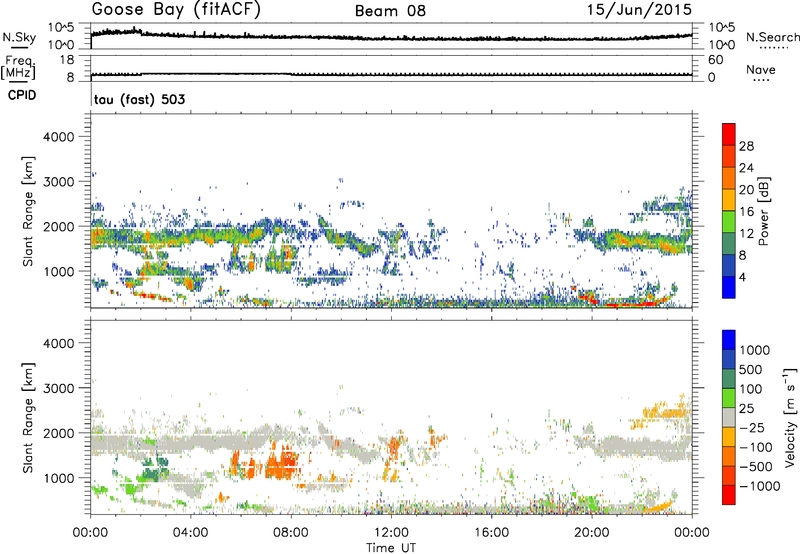
Task: Click the 'Slant Range [km]' label of the power panel
Action: (28, 211)
